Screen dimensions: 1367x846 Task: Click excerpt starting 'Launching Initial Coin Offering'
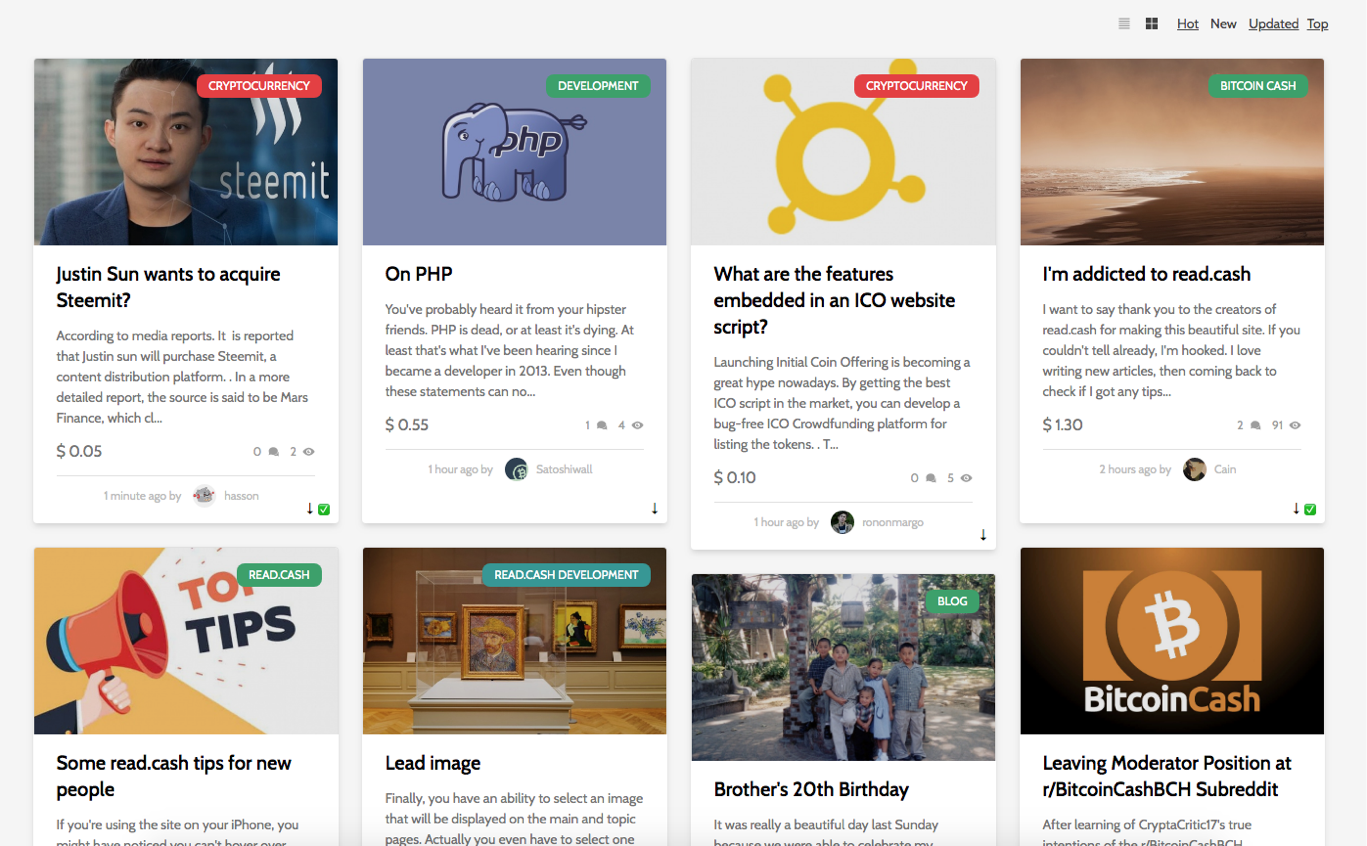(842, 403)
